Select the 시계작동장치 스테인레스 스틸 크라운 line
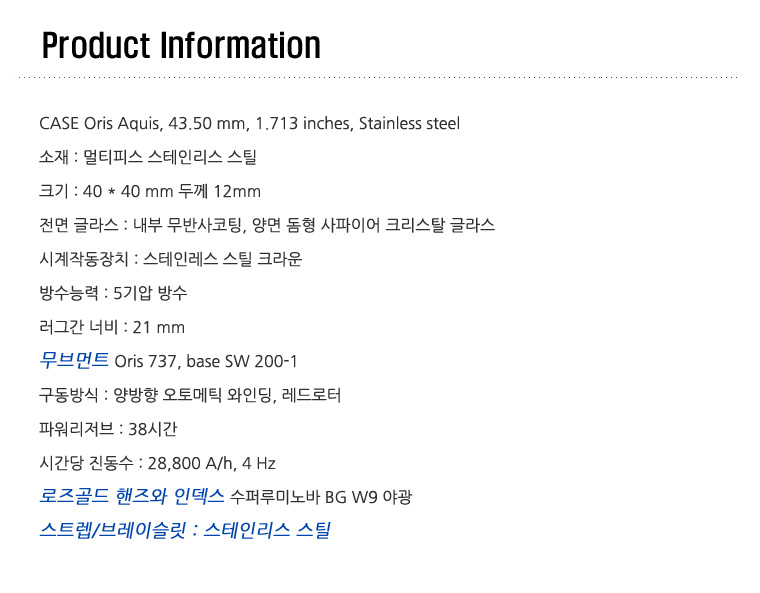 click(x=170, y=259)
